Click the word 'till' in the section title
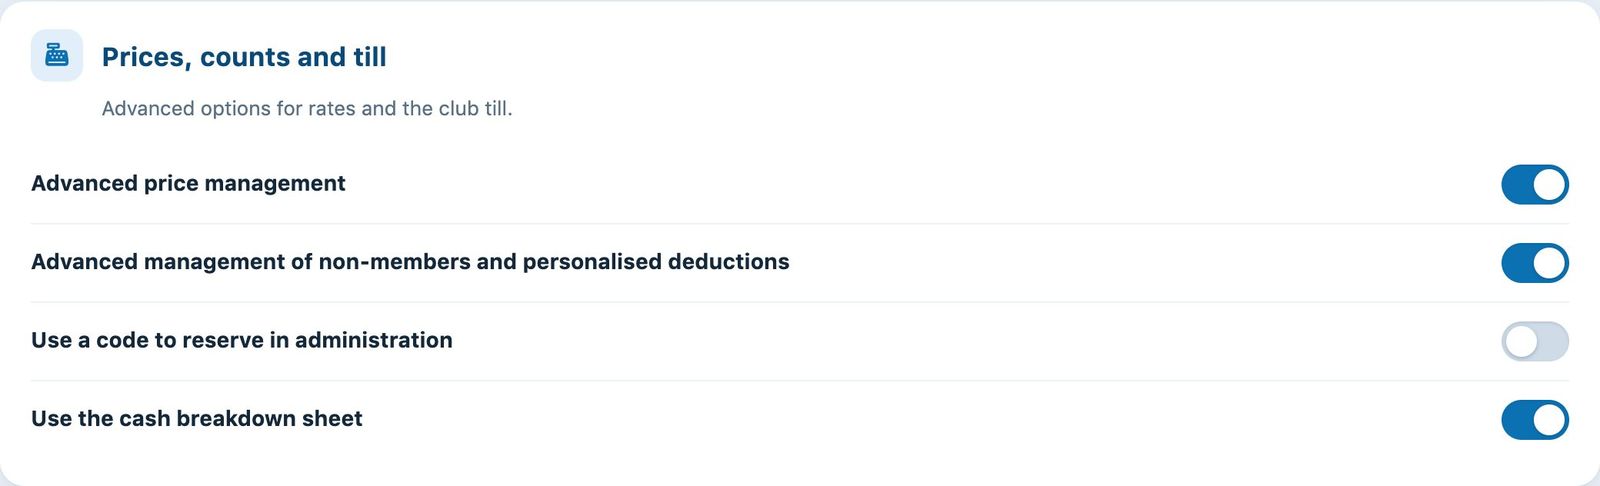 click(370, 57)
